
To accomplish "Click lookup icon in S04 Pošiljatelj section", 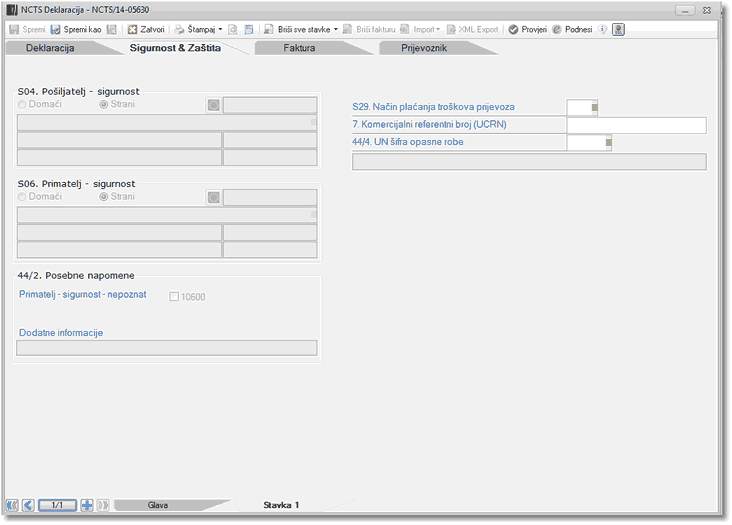I will [214, 105].
